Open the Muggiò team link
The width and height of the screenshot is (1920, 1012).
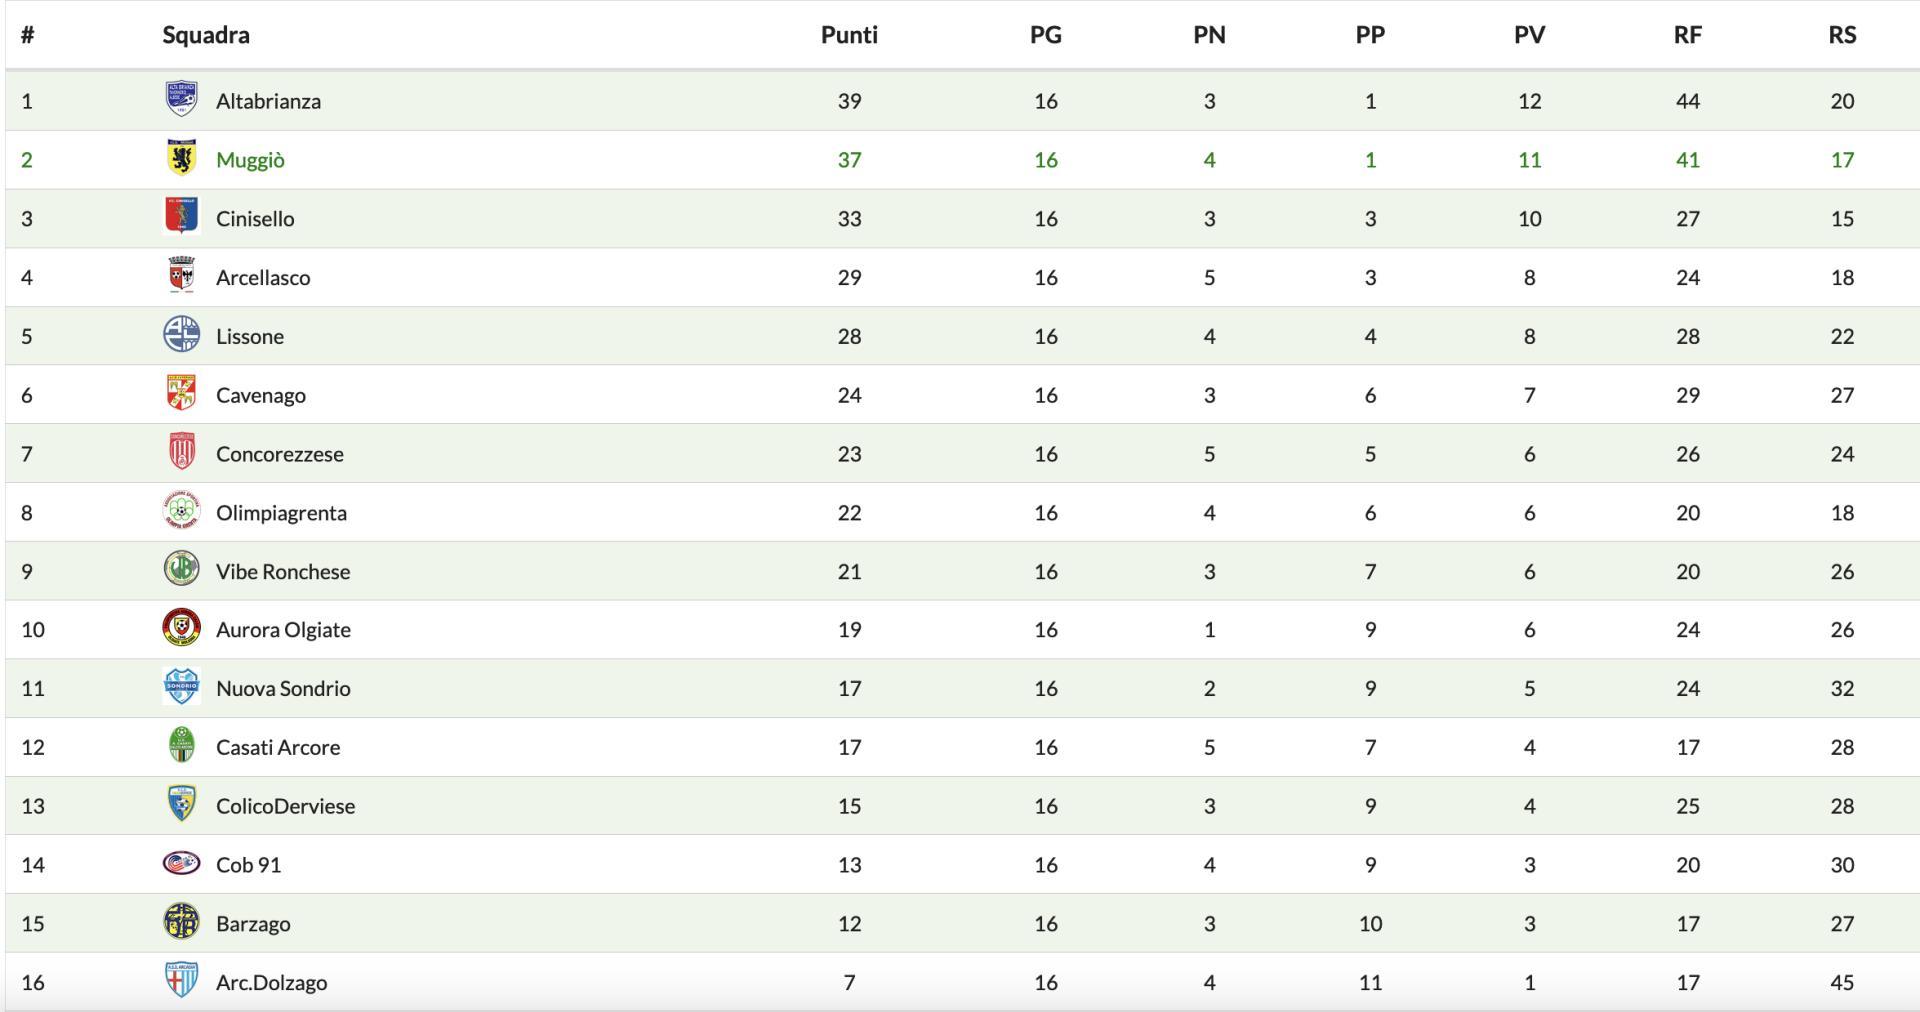point(250,160)
